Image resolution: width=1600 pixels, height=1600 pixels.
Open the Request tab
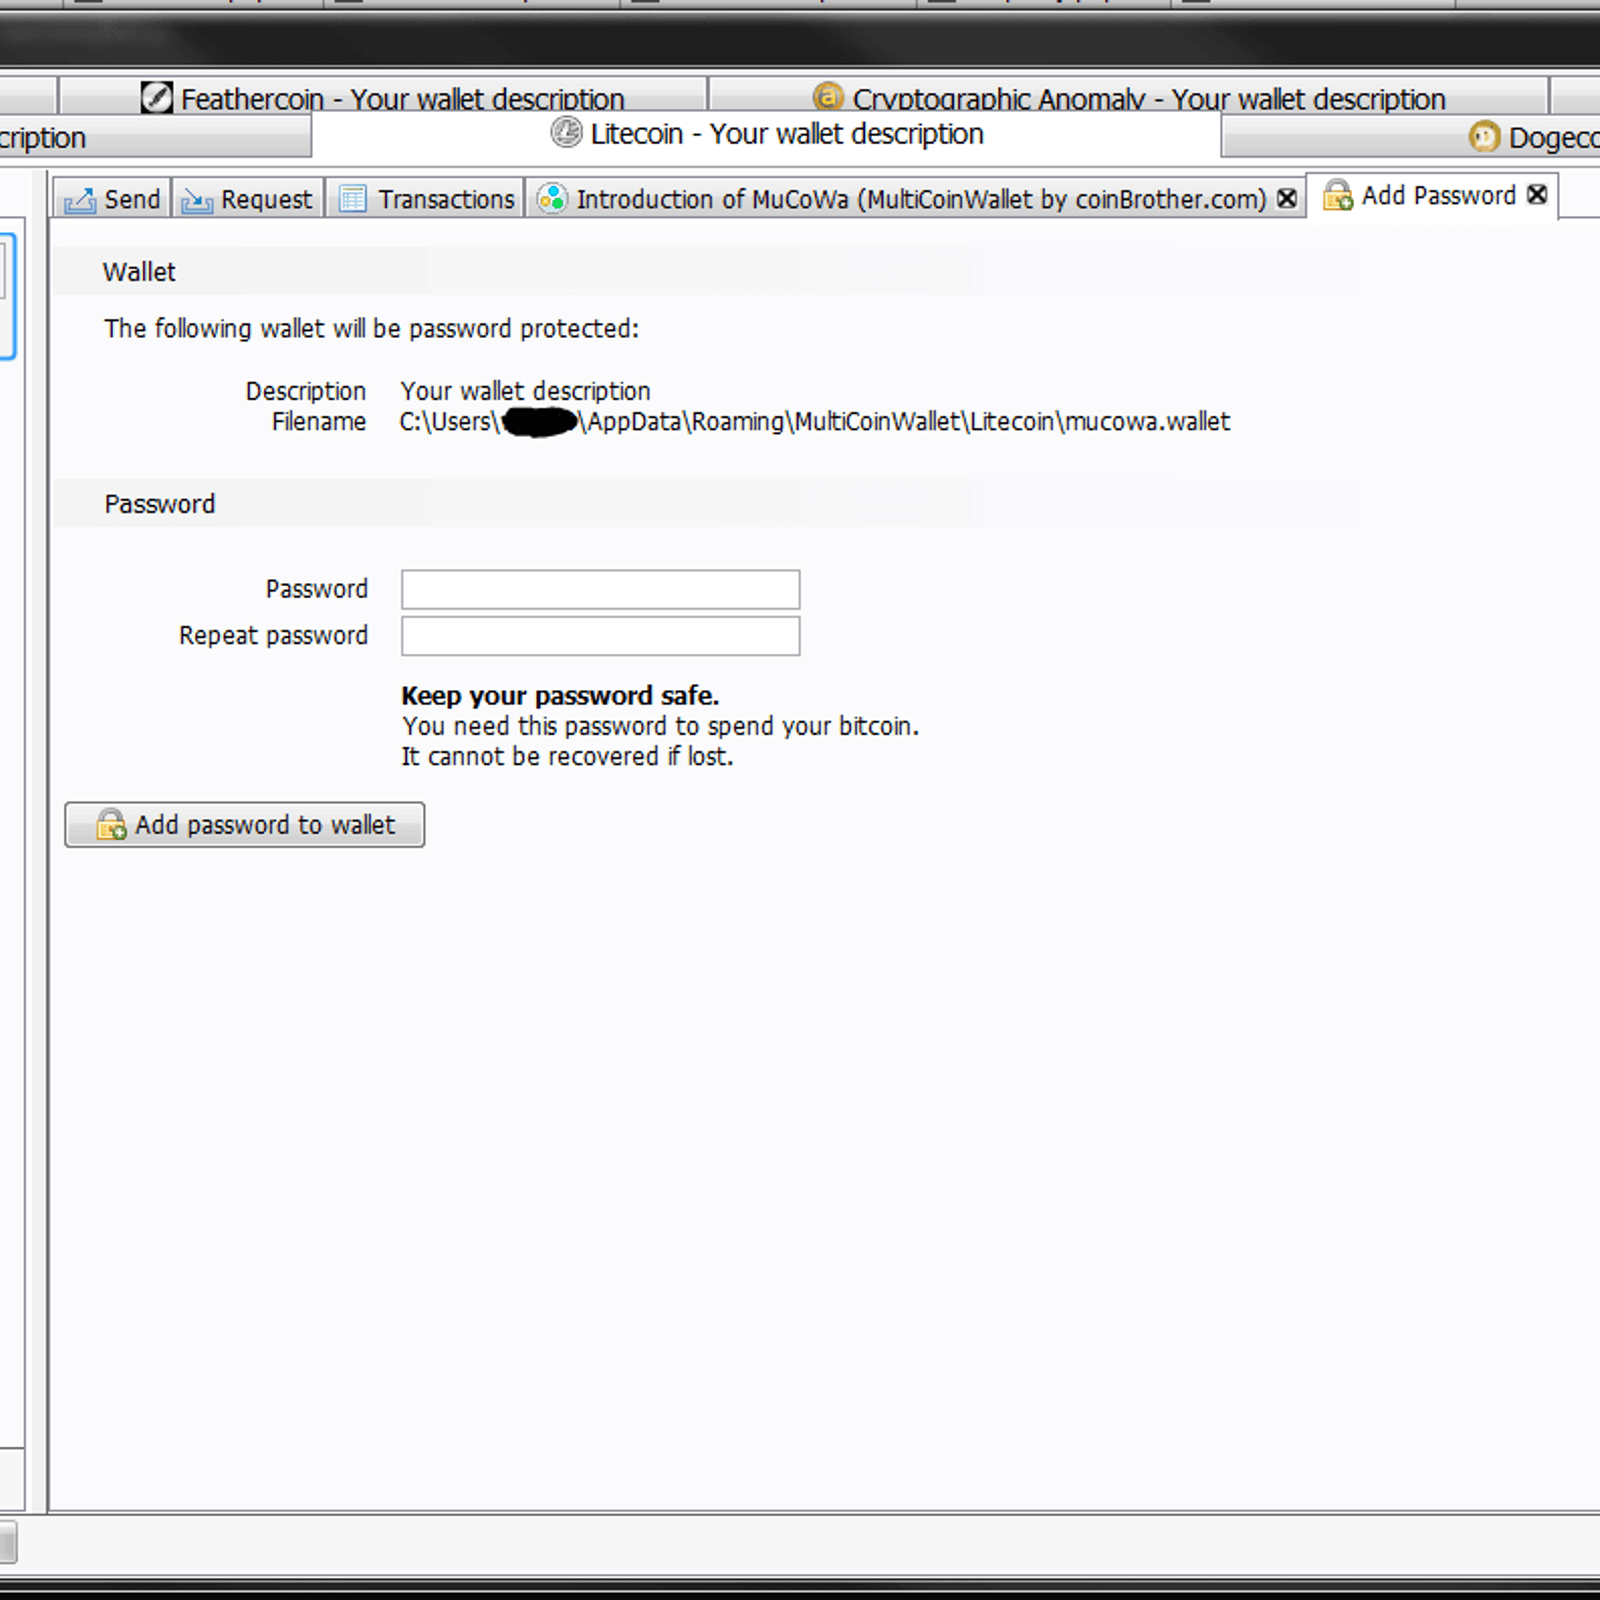click(x=248, y=199)
